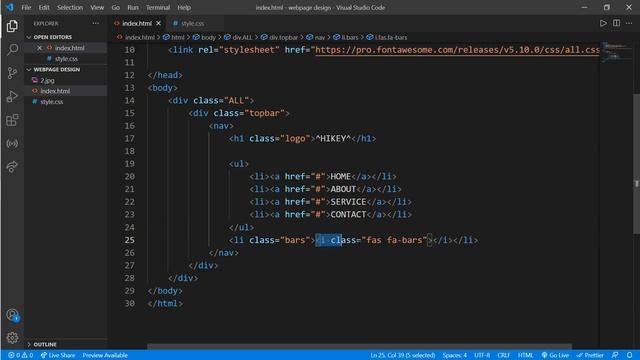Change language mode HTML

tap(525, 355)
